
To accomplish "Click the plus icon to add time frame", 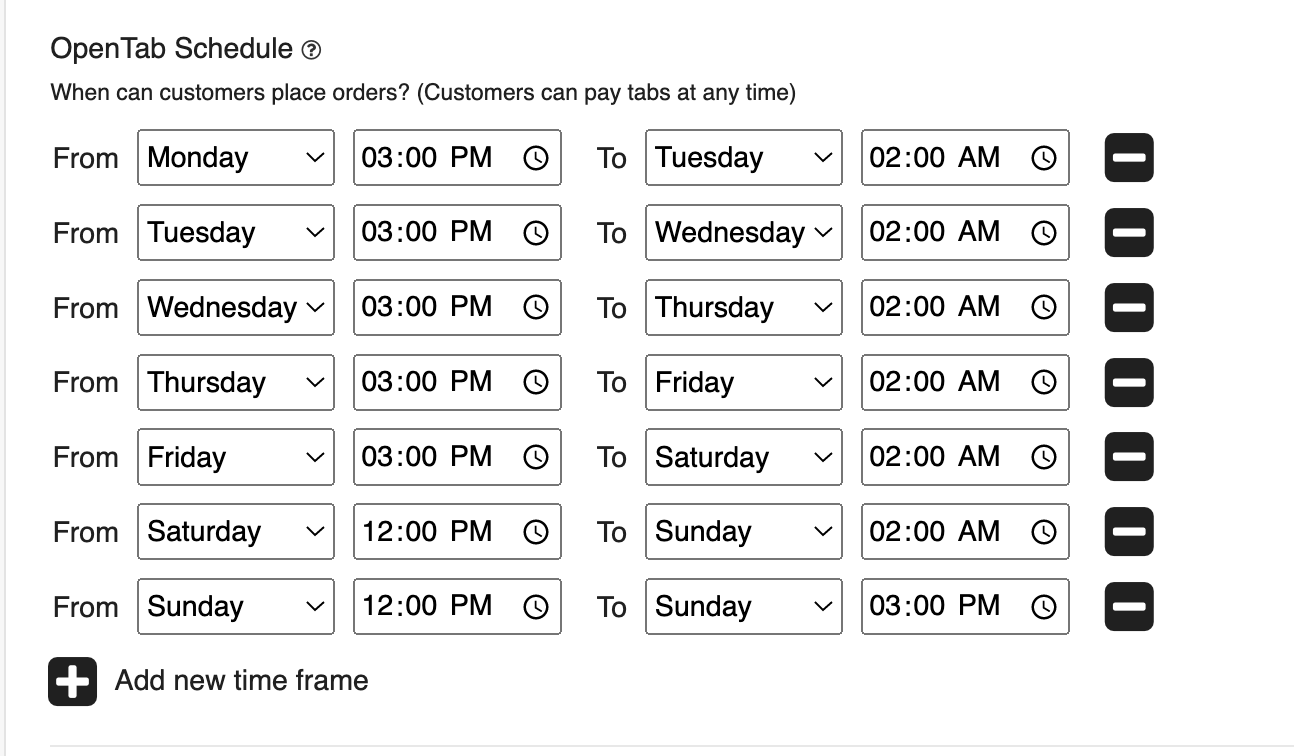I will 72,682.
